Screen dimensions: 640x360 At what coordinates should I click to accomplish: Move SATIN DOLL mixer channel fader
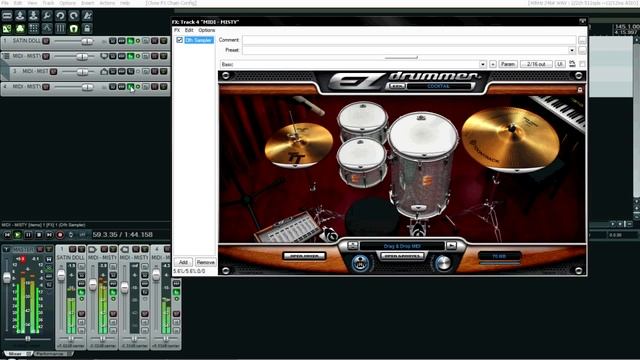pyautogui.click(x=61, y=276)
